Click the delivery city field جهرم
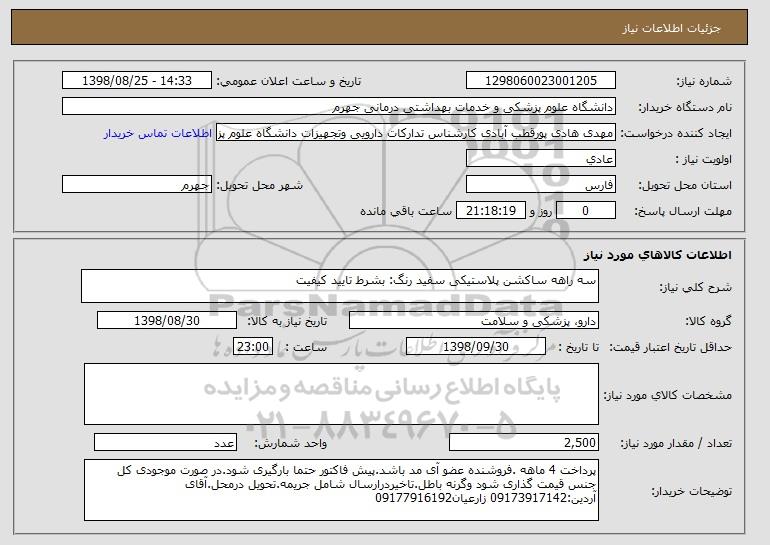This screenshot has height=545, width=770. tap(137, 185)
